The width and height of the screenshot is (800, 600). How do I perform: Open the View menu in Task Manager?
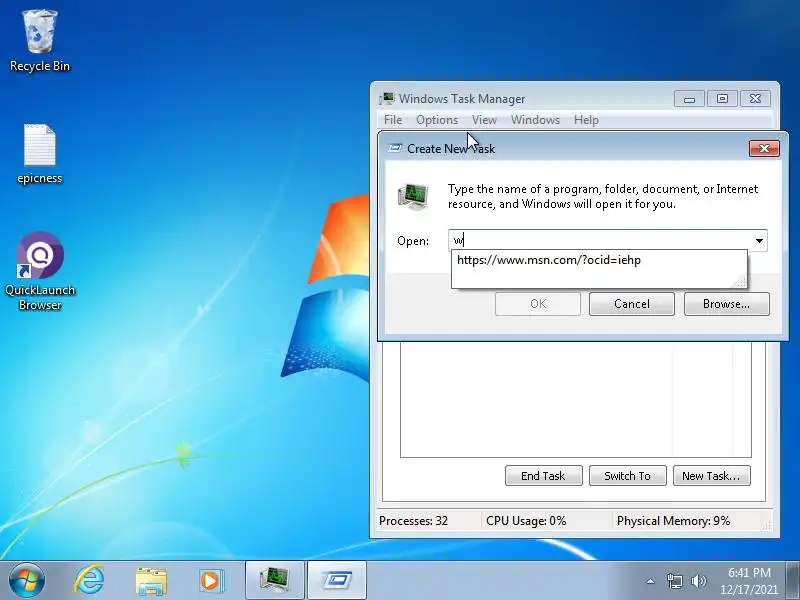click(x=484, y=120)
